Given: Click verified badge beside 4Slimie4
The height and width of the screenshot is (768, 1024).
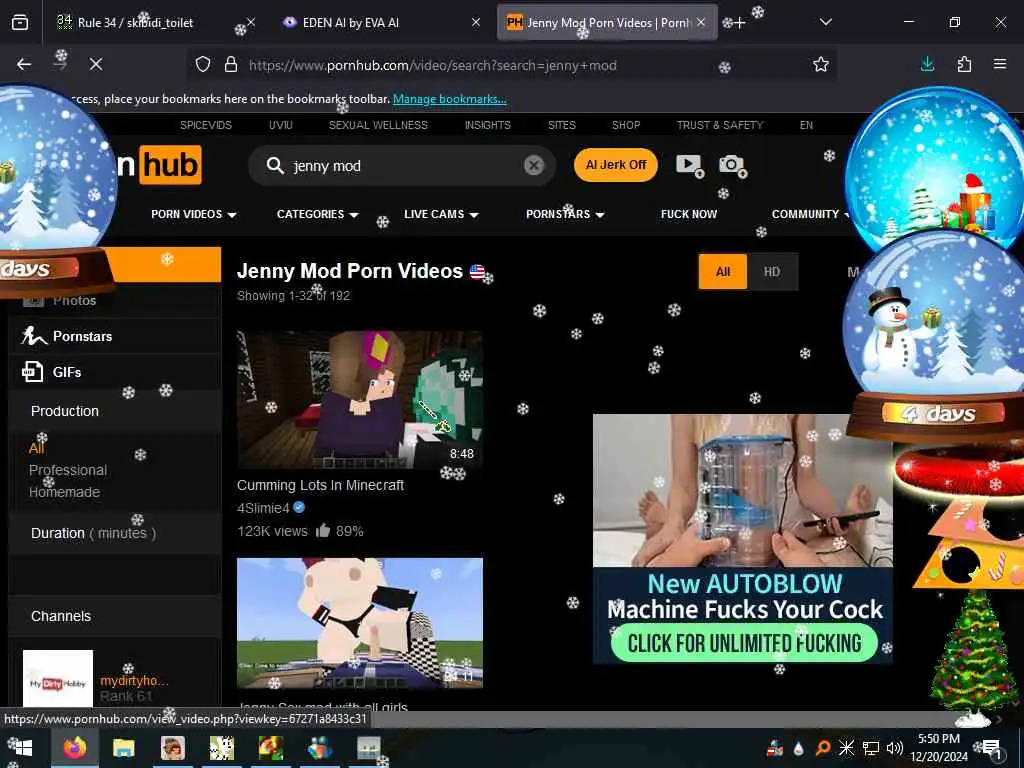Looking at the screenshot, I should coord(299,507).
